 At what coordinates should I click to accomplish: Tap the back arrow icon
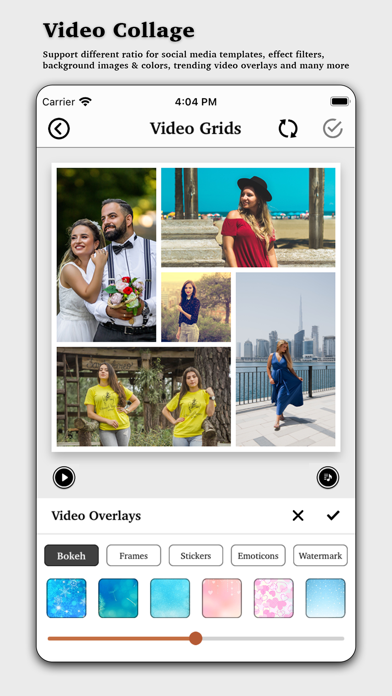(x=59, y=129)
